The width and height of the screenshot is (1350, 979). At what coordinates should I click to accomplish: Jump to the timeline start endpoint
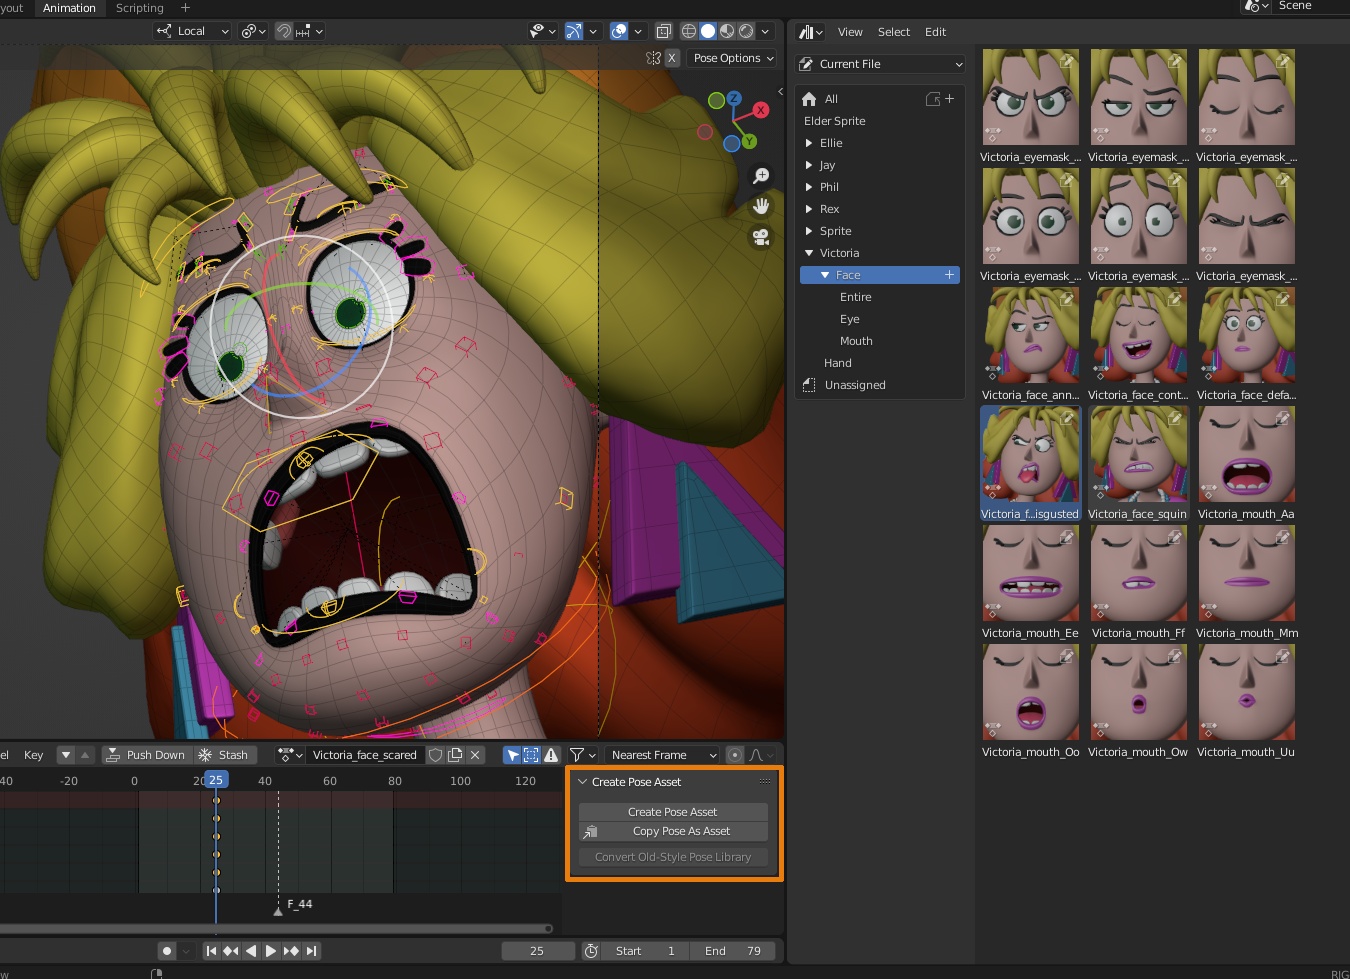click(x=211, y=951)
